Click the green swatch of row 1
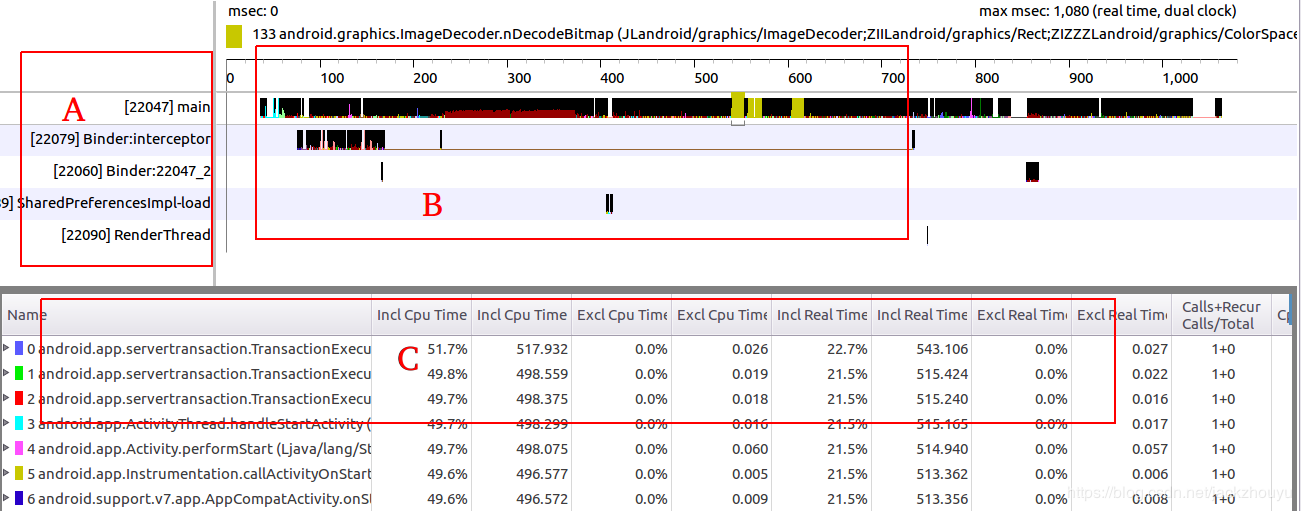 coord(19,374)
